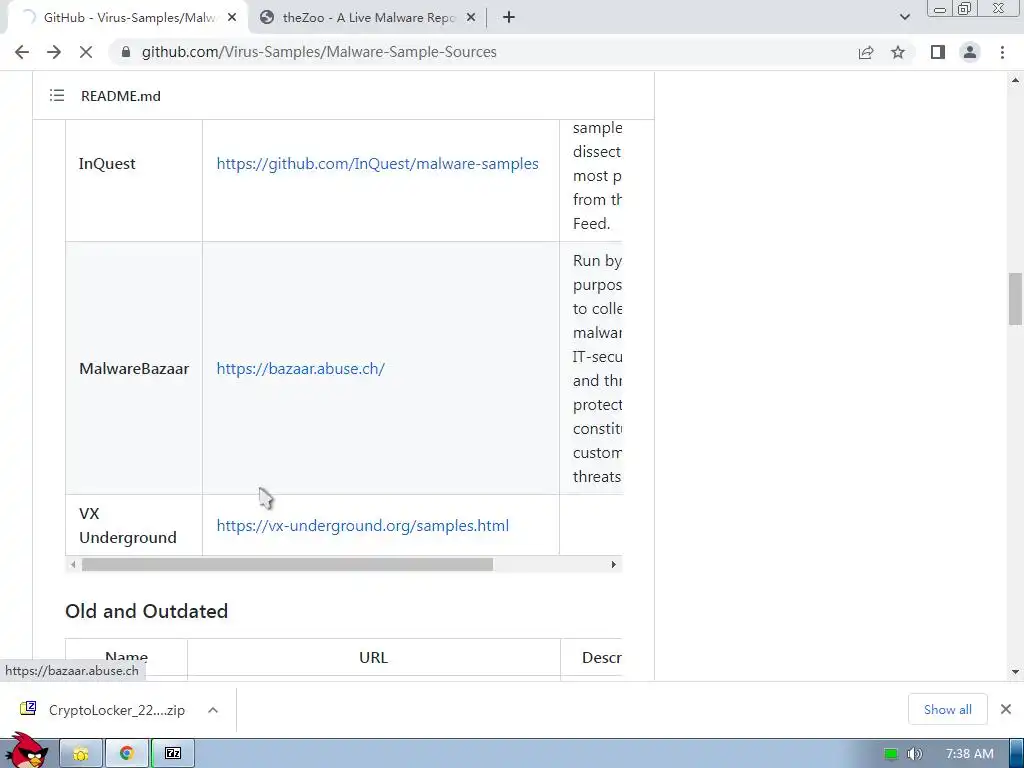Share this page icon

866,52
